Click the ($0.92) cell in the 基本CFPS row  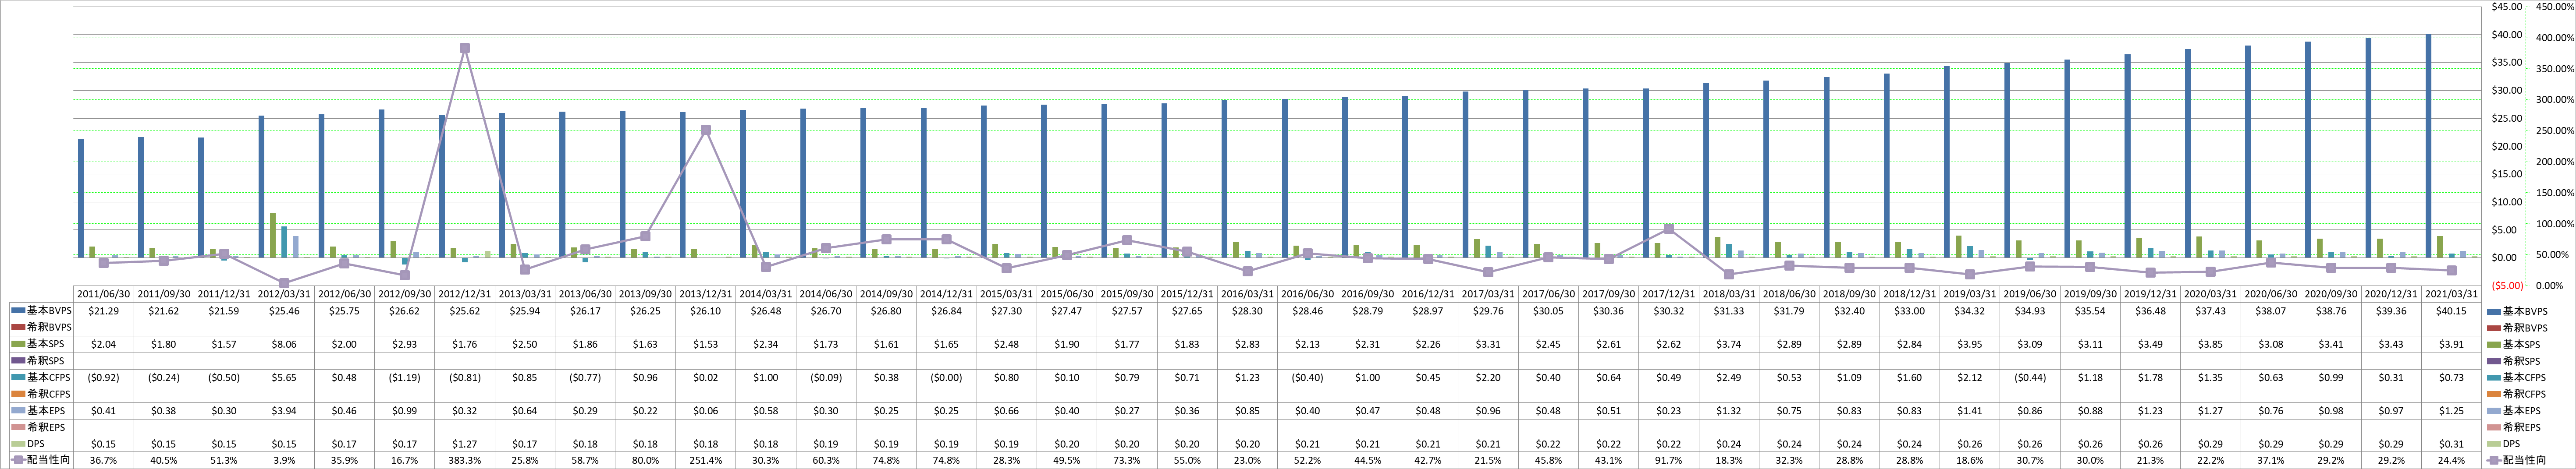pyautogui.click(x=104, y=377)
